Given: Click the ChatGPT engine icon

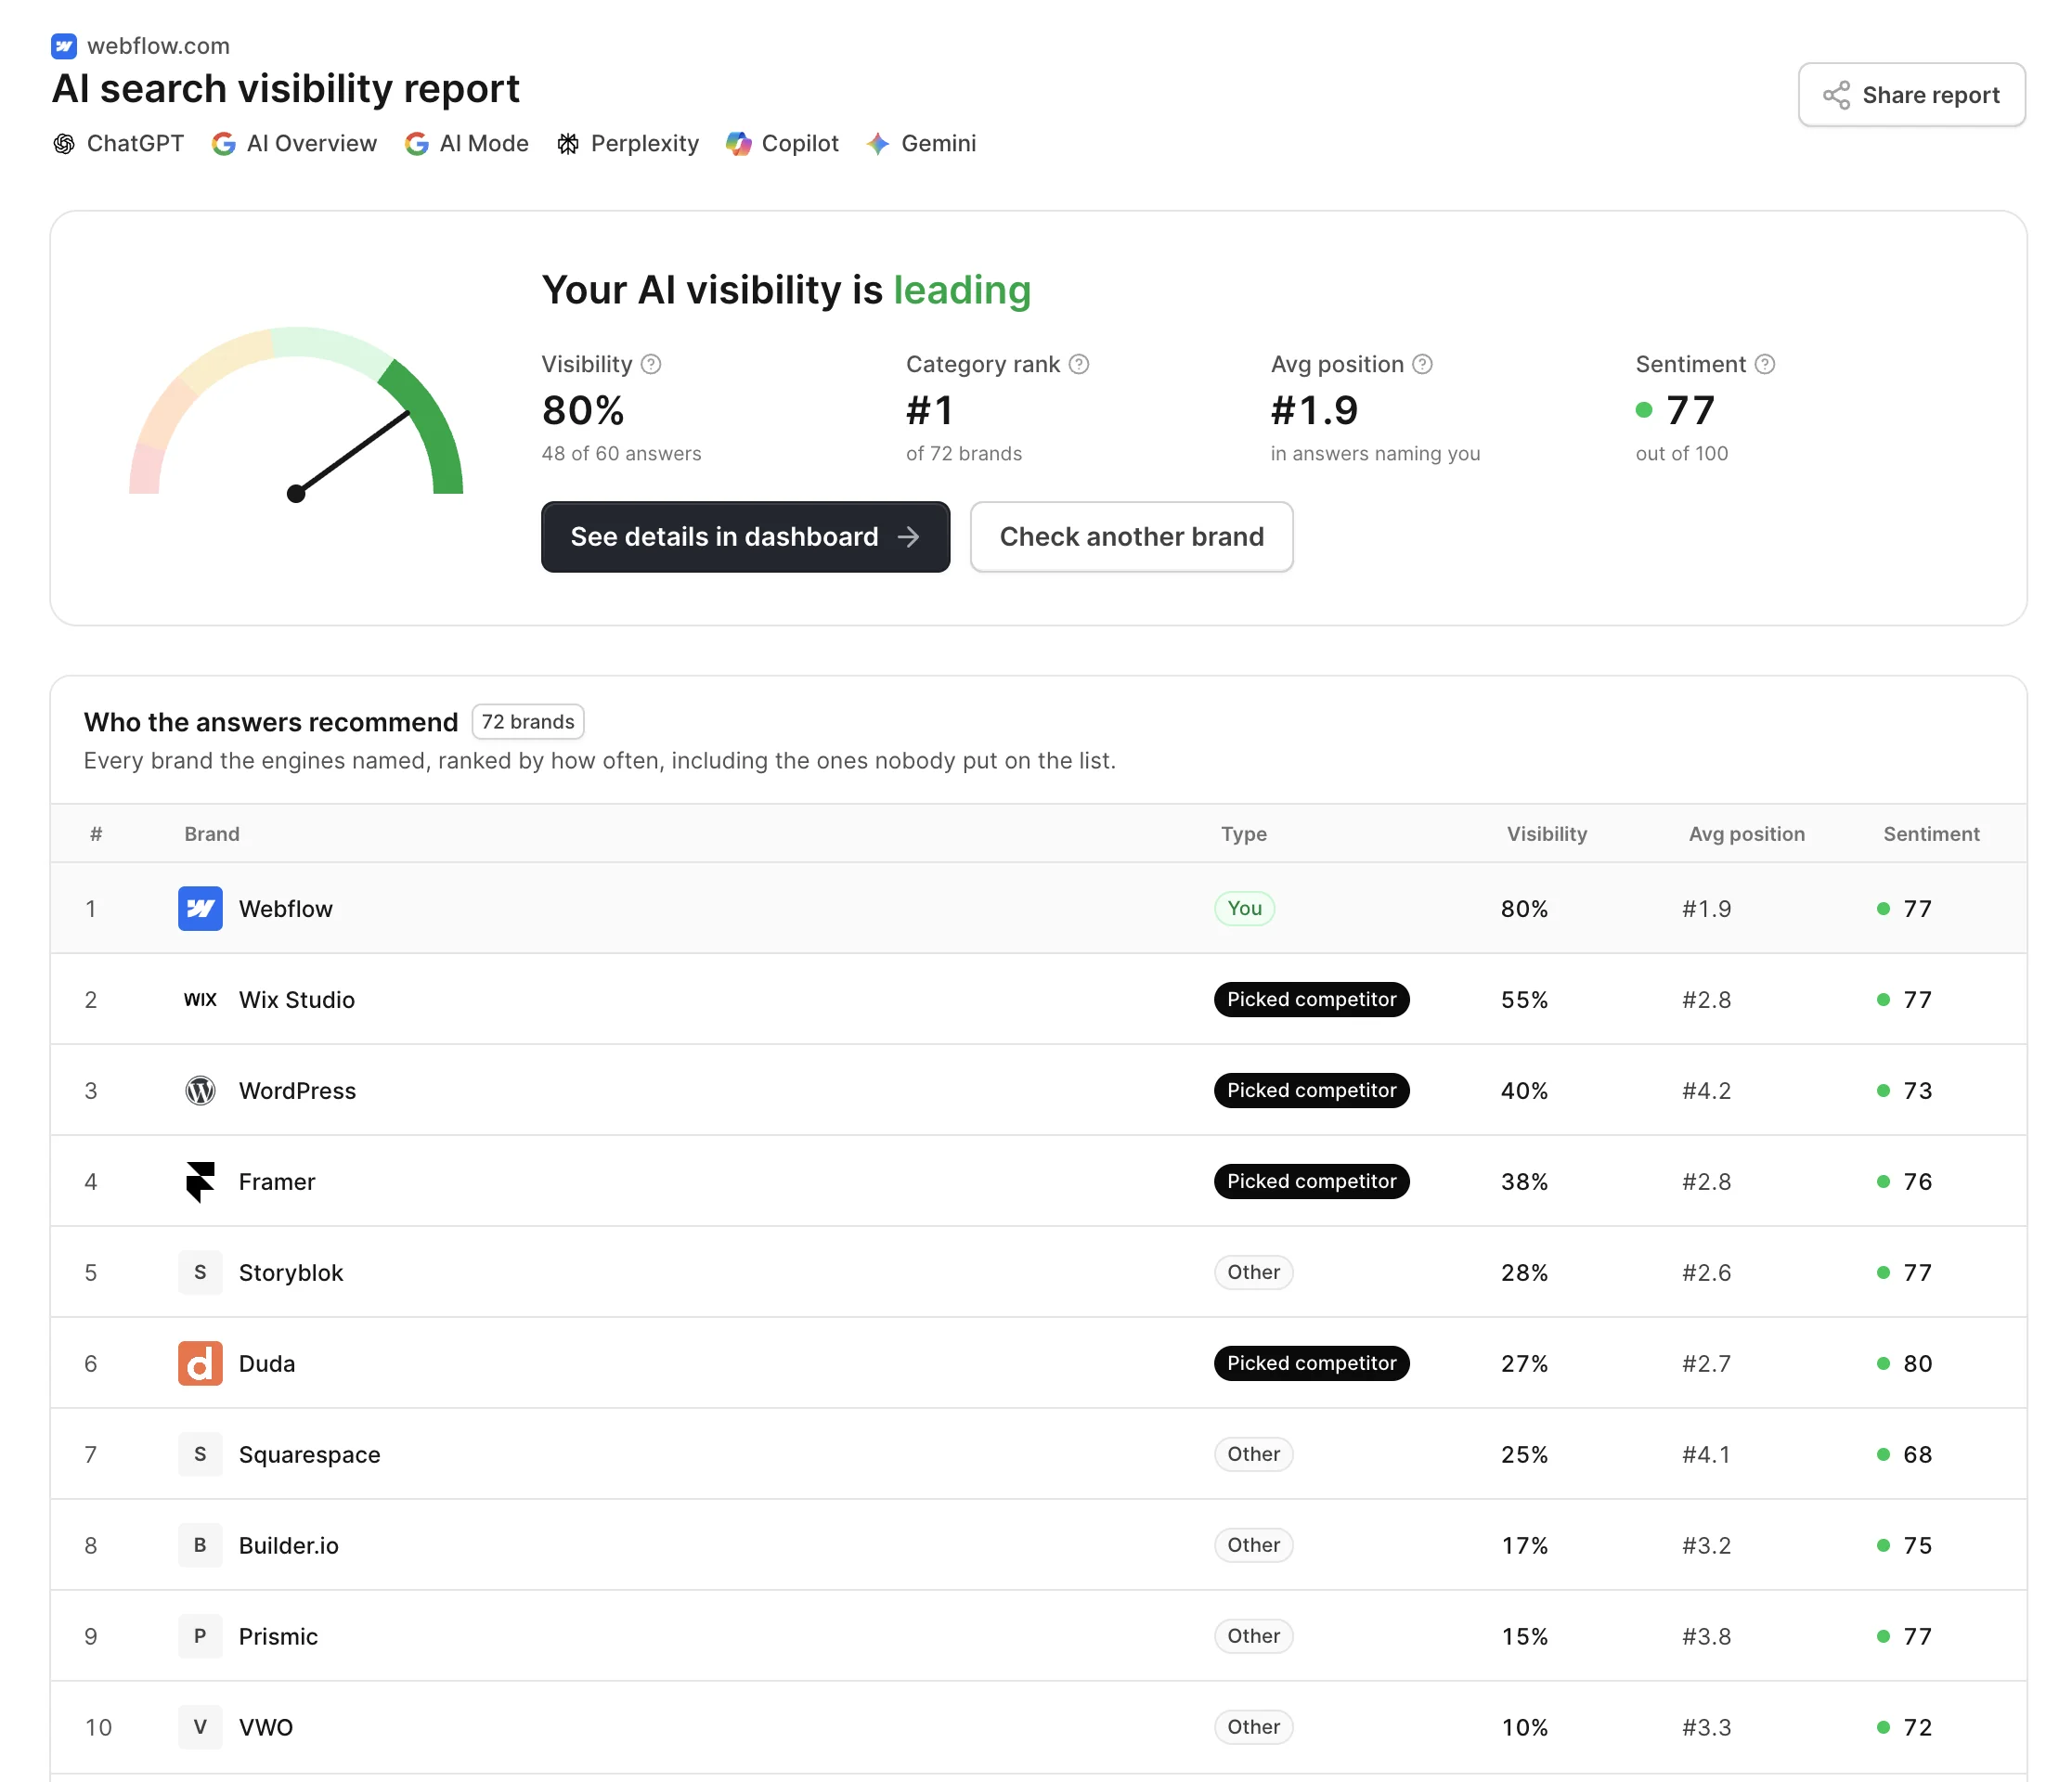Looking at the screenshot, I should coord(64,144).
